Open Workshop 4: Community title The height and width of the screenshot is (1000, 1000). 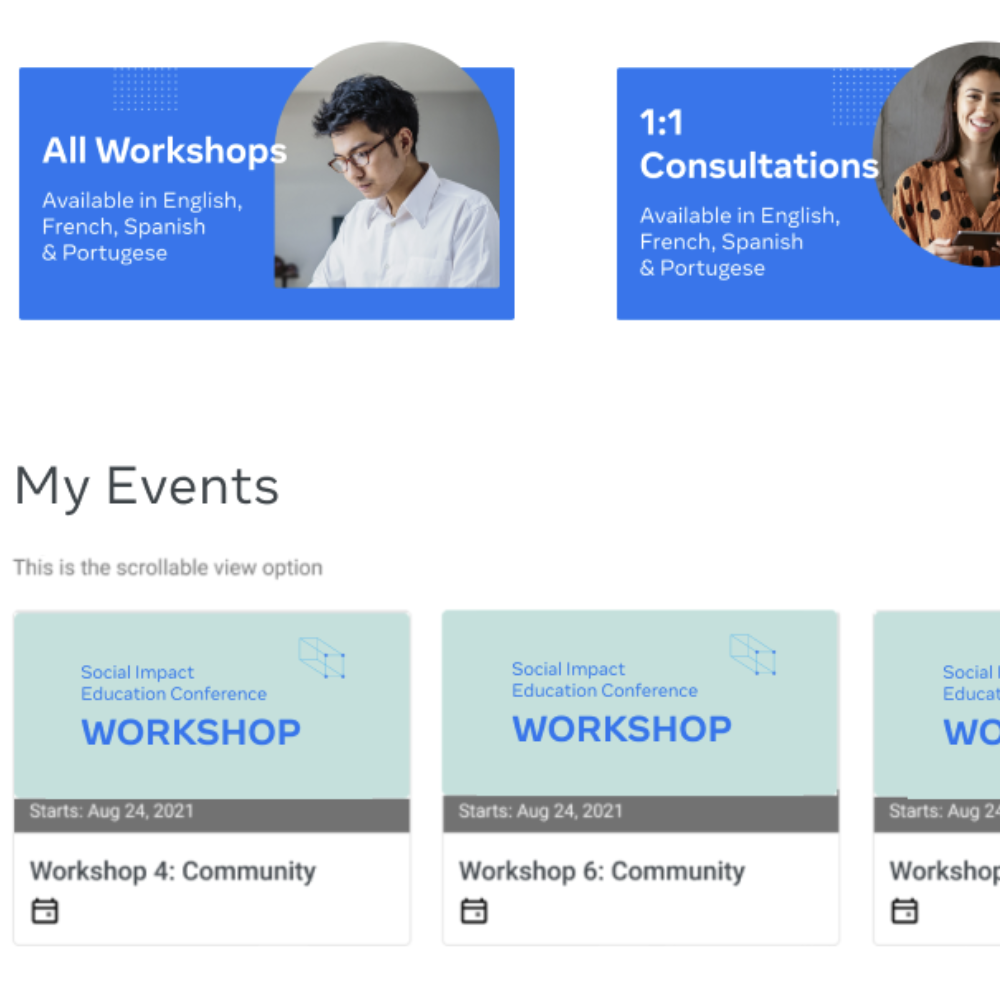pos(173,871)
